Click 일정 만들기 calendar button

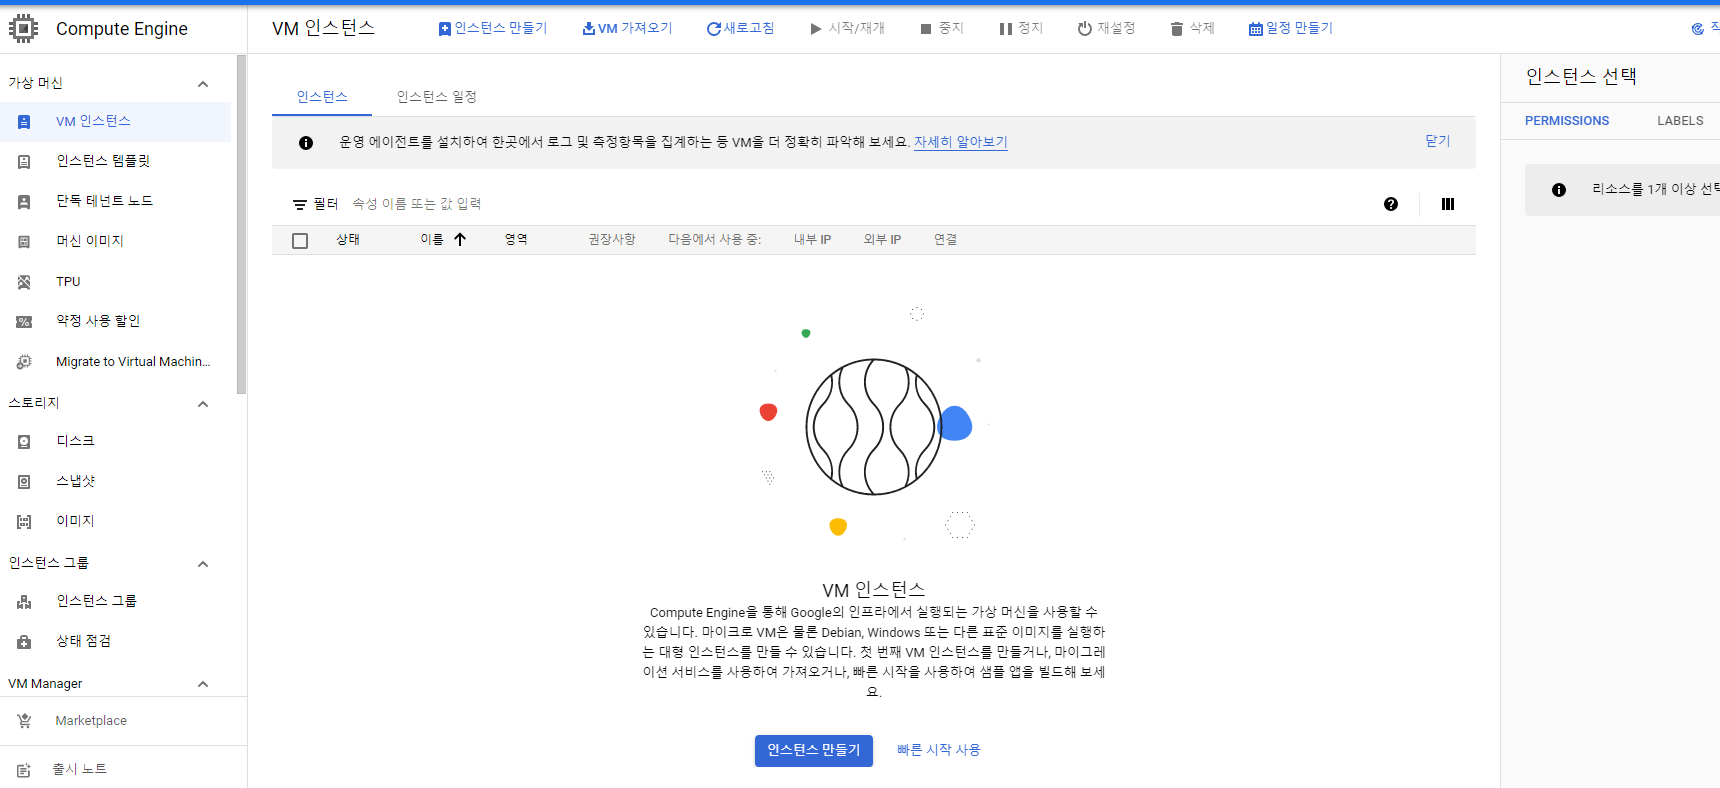coord(1291,28)
